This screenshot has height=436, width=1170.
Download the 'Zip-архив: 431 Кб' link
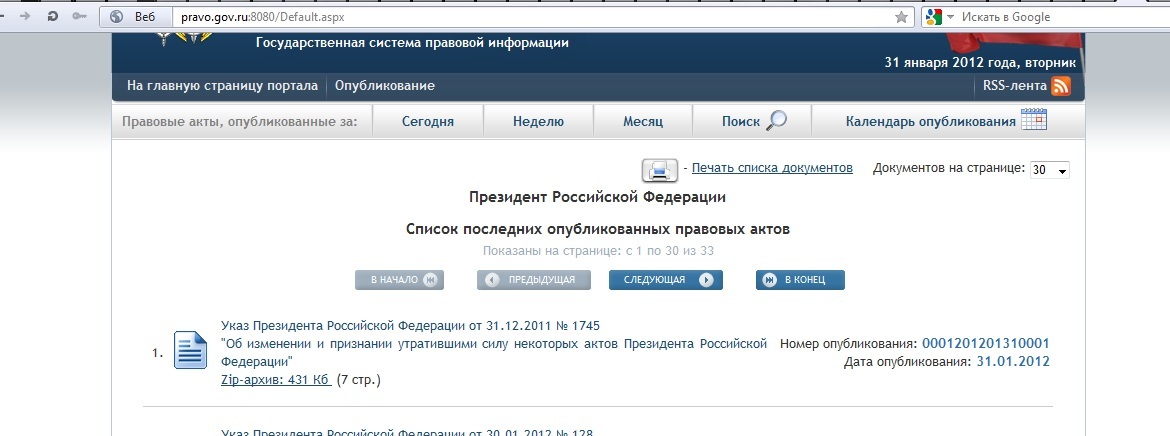pyautogui.click(x=276, y=380)
